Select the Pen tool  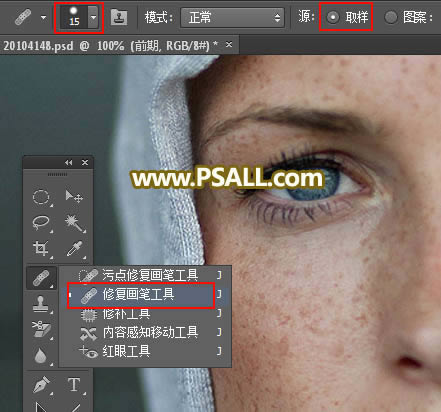[x=41, y=384]
